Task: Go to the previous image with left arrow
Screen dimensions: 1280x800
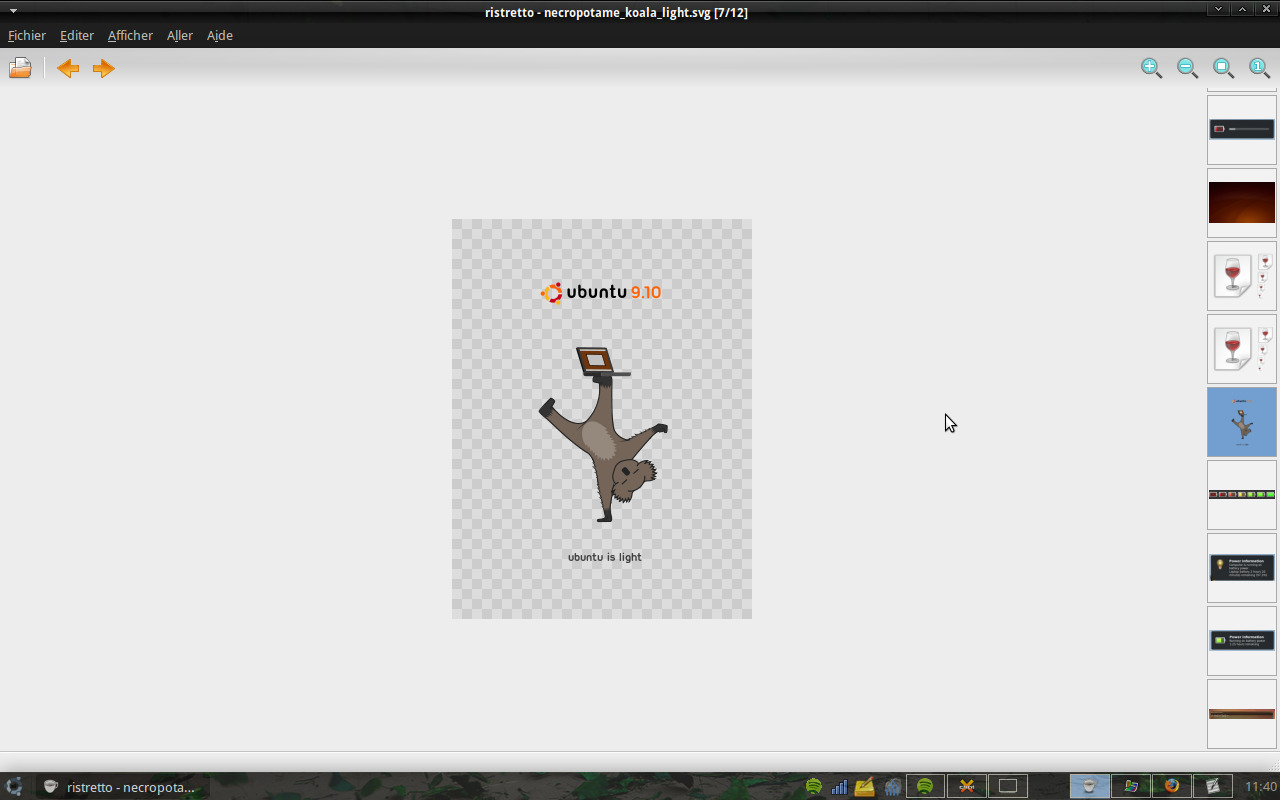Action: [x=68, y=68]
